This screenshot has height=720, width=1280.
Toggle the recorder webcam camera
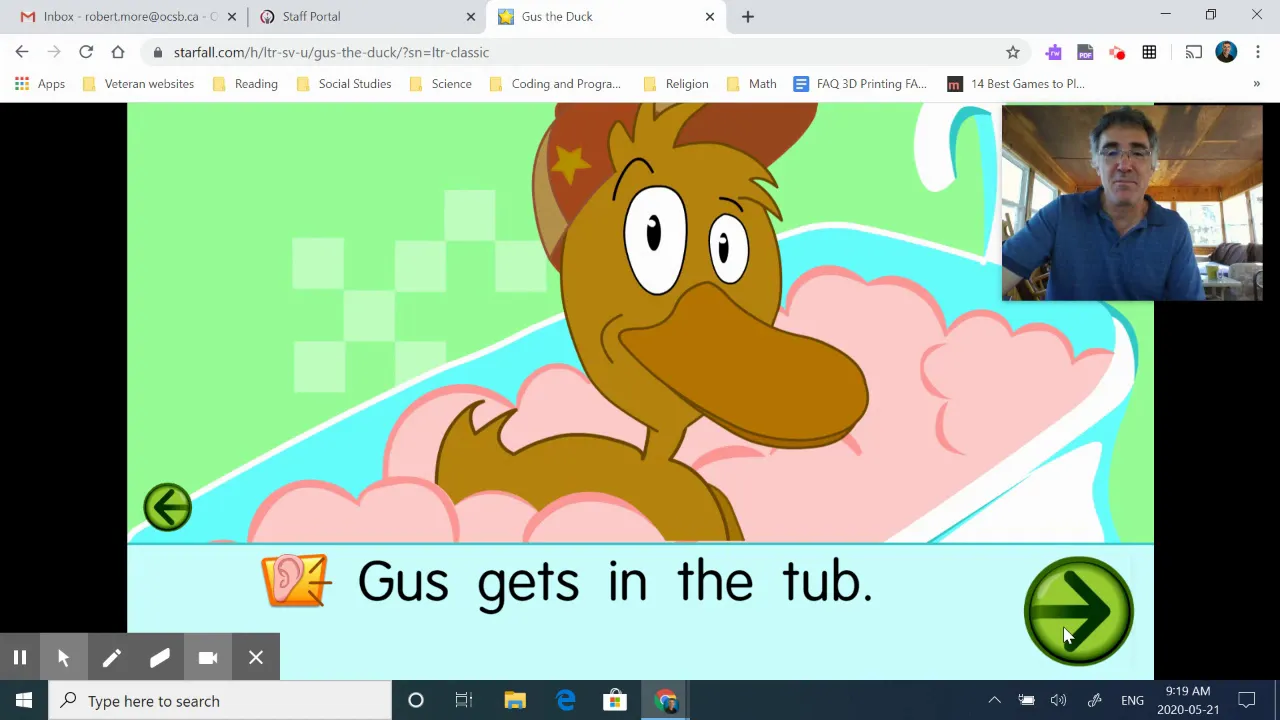pos(208,658)
